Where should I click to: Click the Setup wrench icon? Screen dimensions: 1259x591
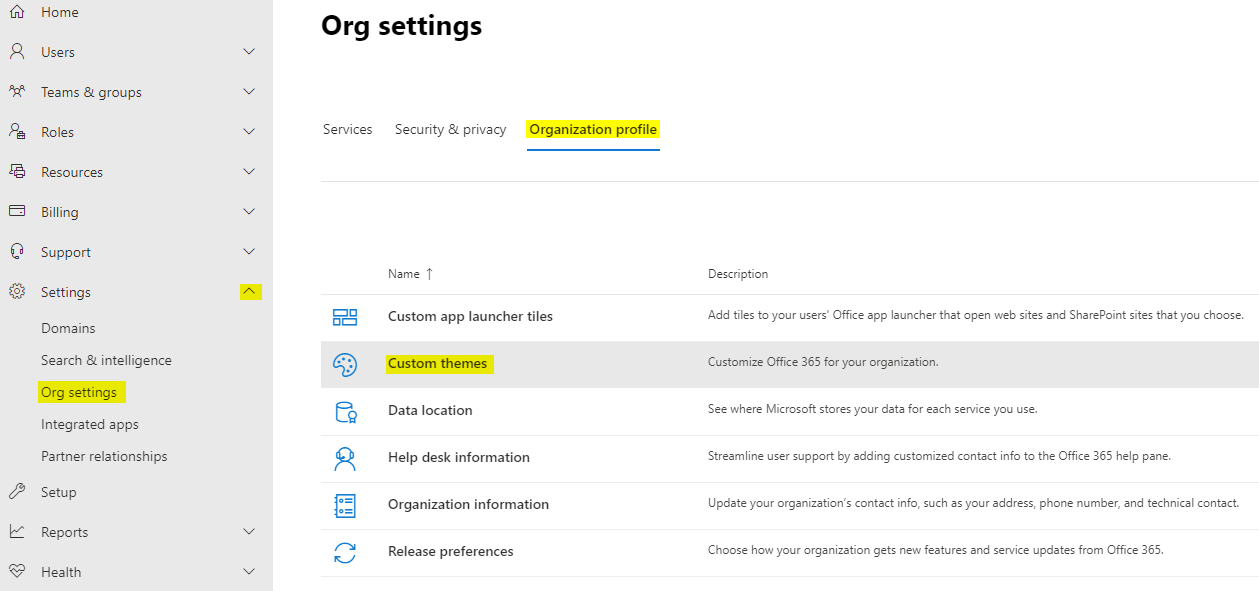(16, 491)
